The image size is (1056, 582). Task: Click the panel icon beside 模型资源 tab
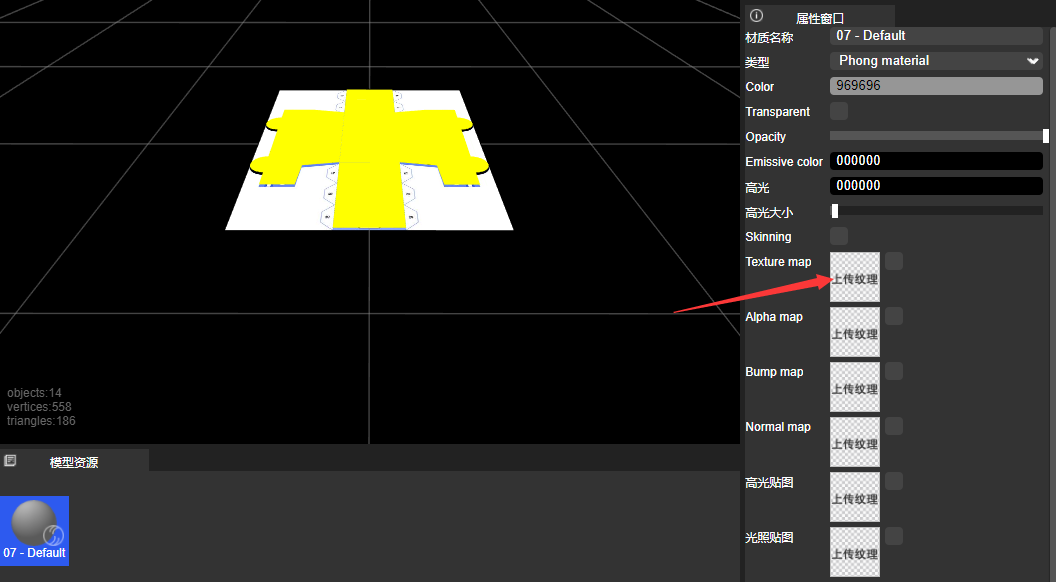[10, 461]
